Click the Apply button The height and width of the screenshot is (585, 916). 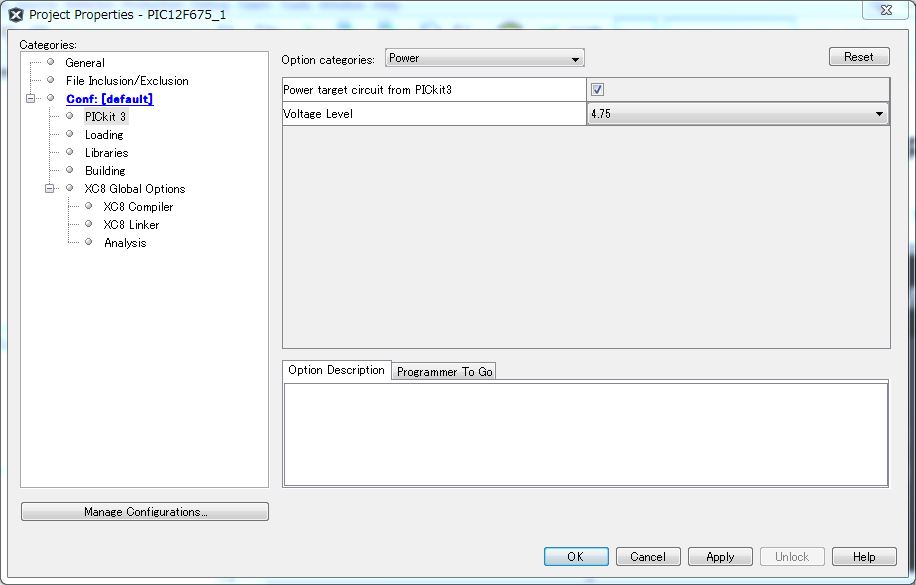pos(720,557)
